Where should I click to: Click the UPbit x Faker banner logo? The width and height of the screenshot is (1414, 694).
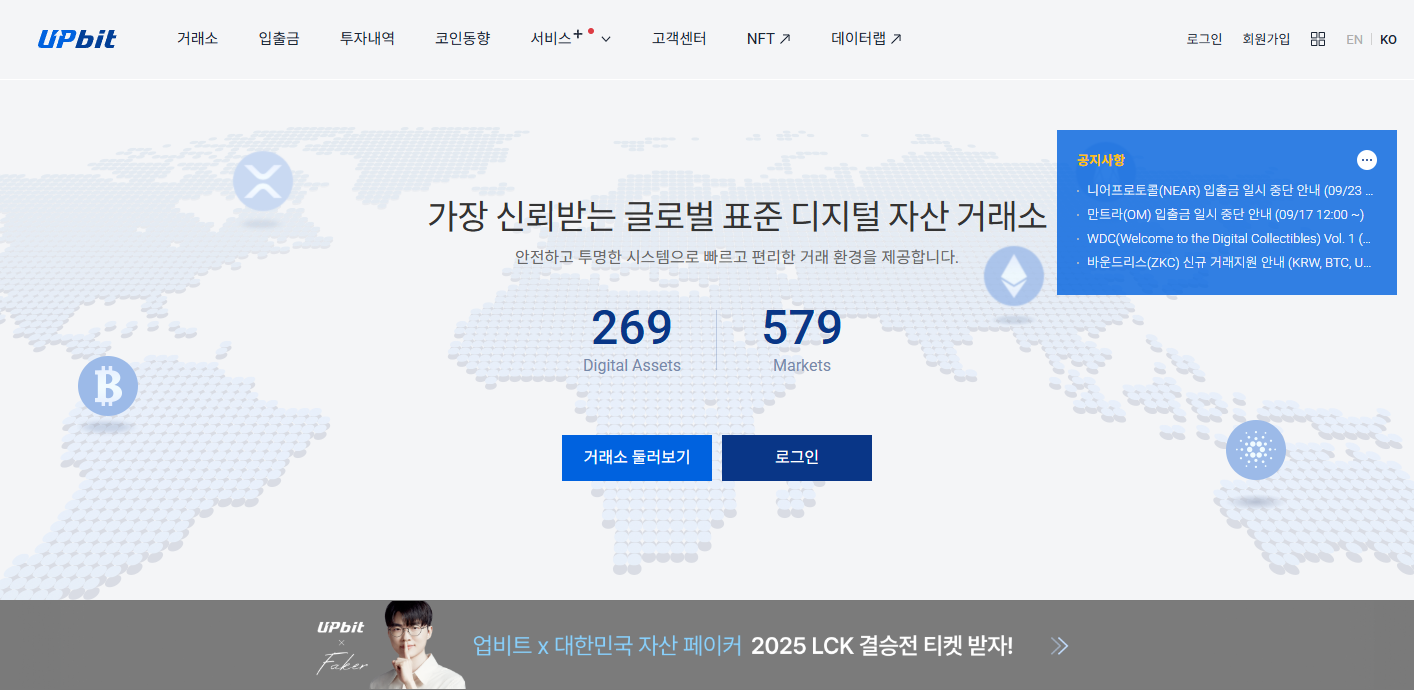[342, 646]
